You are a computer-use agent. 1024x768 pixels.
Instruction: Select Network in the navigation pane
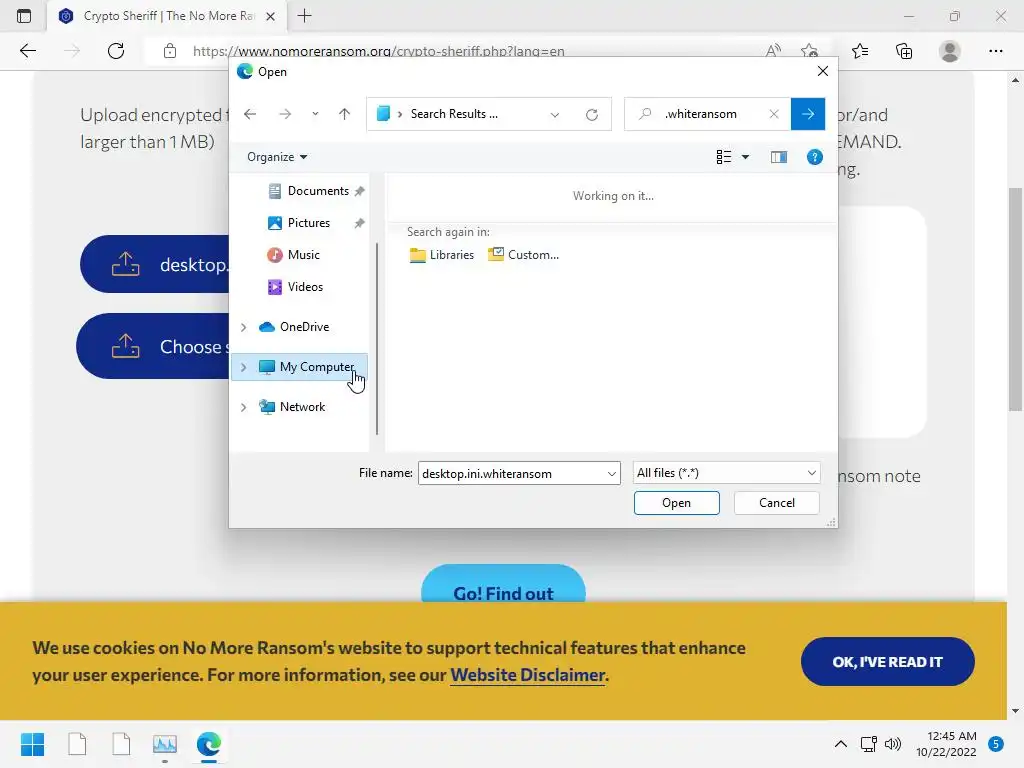pyautogui.click(x=302, y=407)
